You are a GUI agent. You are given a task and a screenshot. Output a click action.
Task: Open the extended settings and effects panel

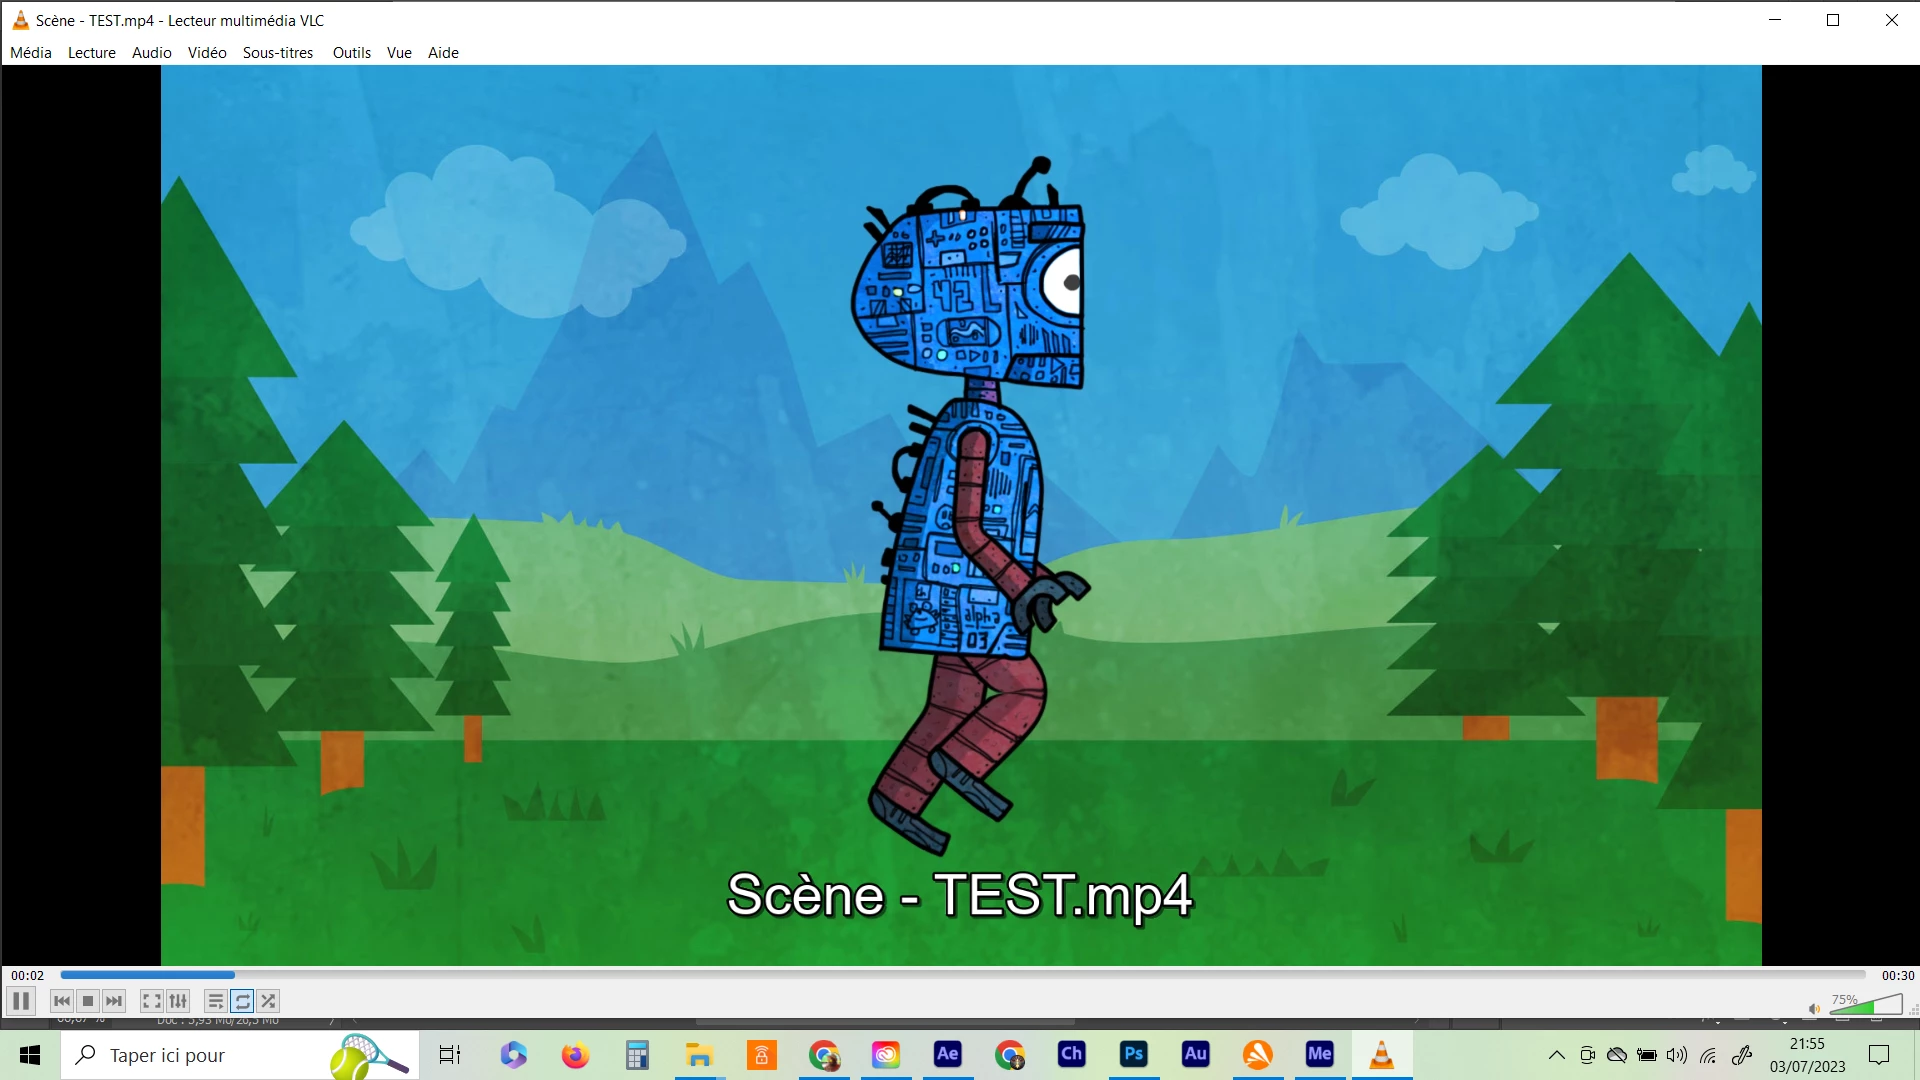click(178, 1001)
